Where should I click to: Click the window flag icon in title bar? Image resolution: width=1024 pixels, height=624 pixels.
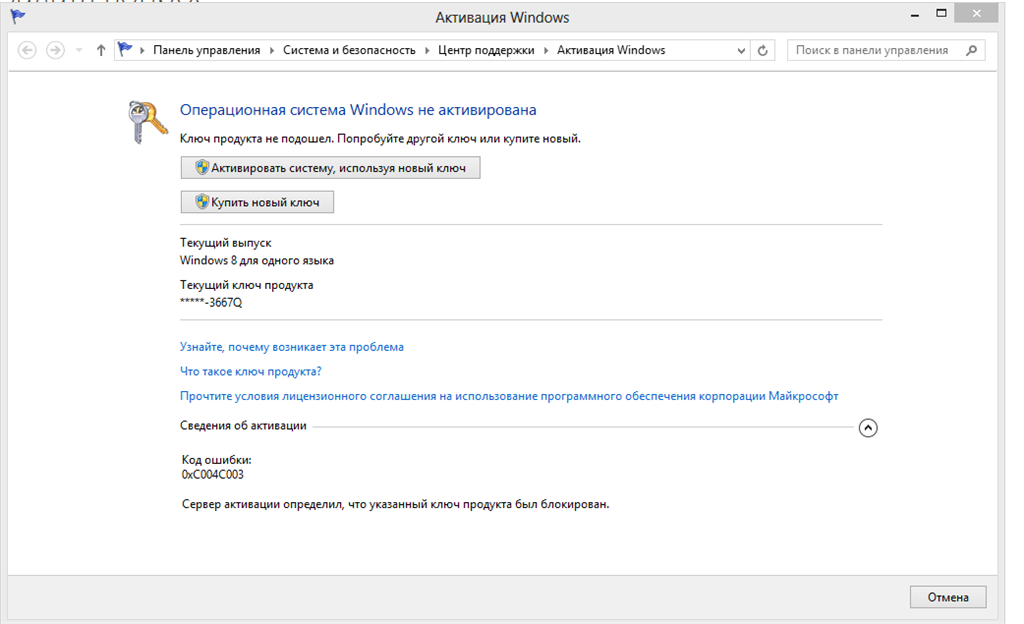tap(18, 16)
